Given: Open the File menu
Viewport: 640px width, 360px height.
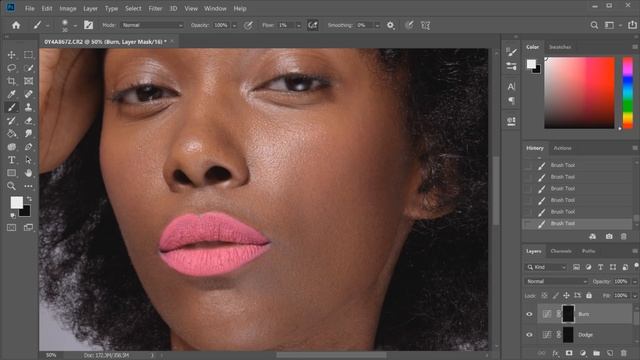Looking at the screenshot, I should pos(29,8).
